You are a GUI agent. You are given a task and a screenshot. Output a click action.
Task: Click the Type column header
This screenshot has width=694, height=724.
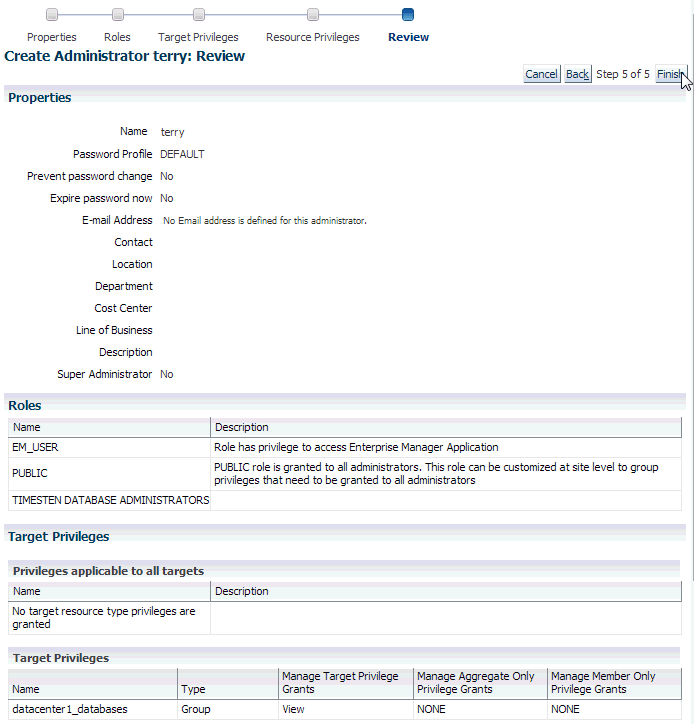coord(228,684)
